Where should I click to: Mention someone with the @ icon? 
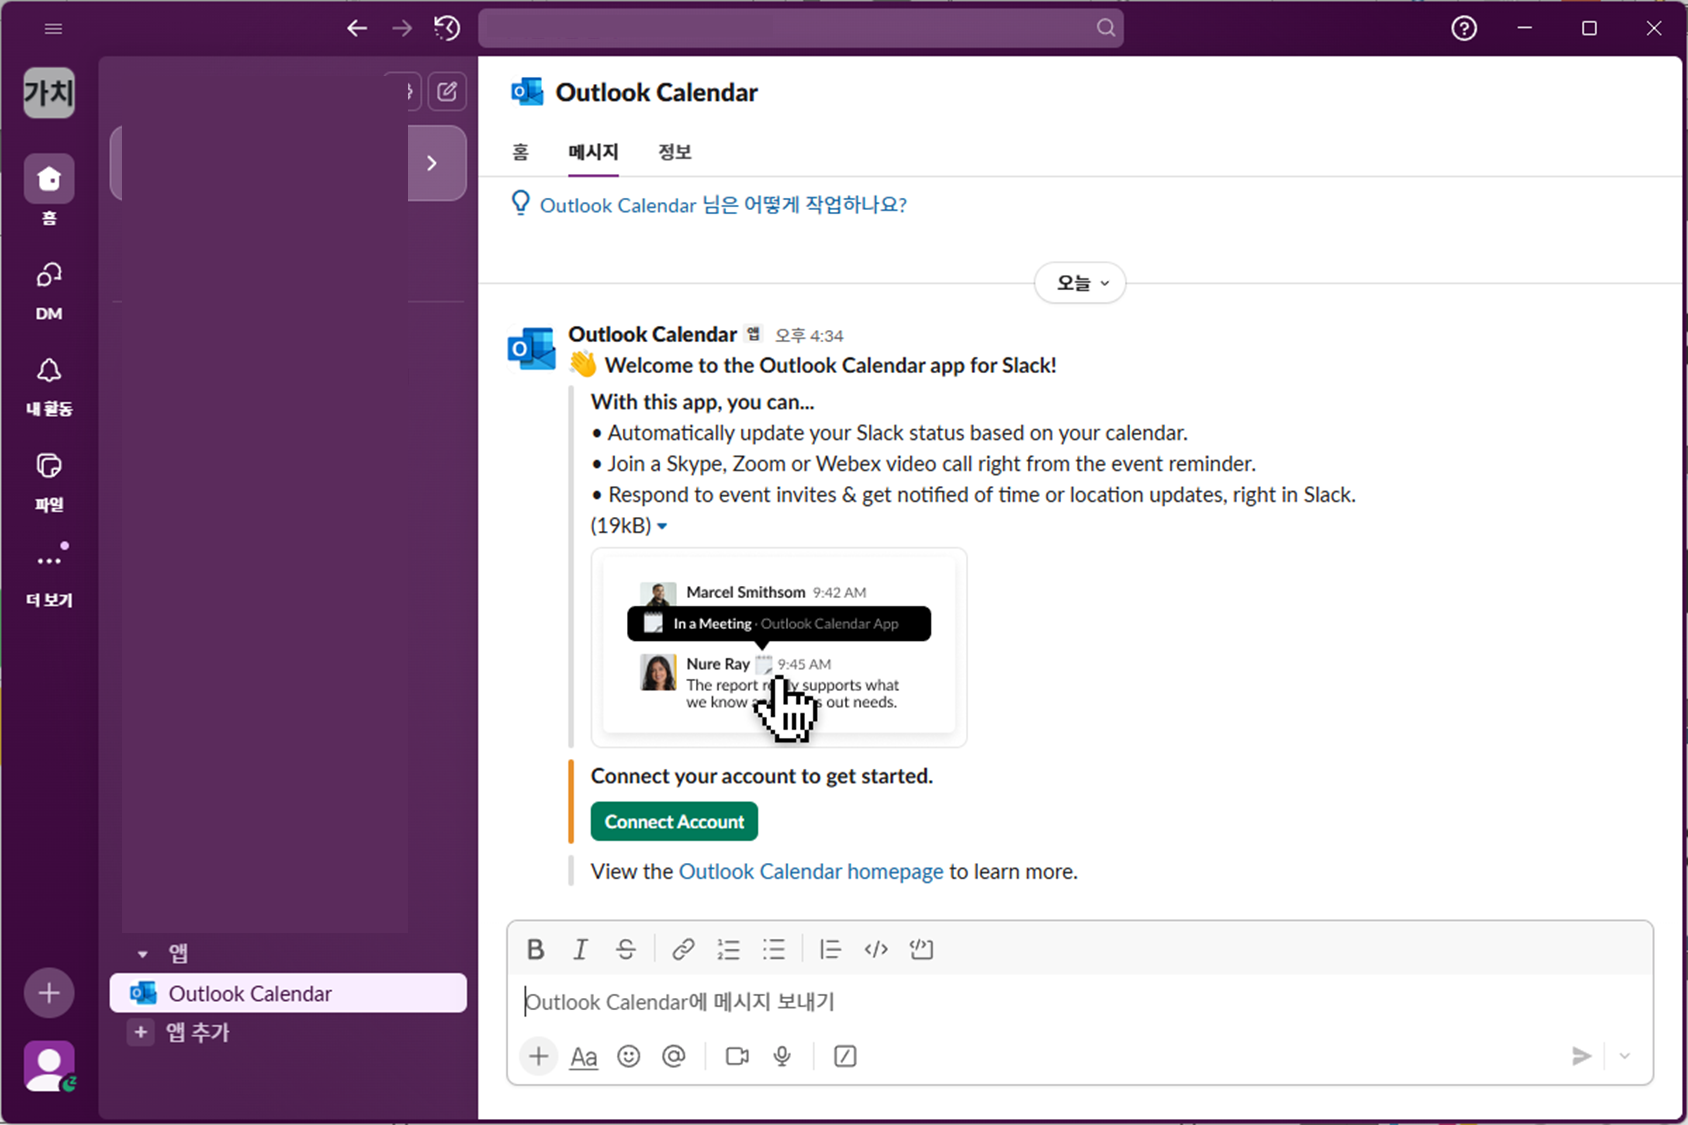click(674, 1056)
